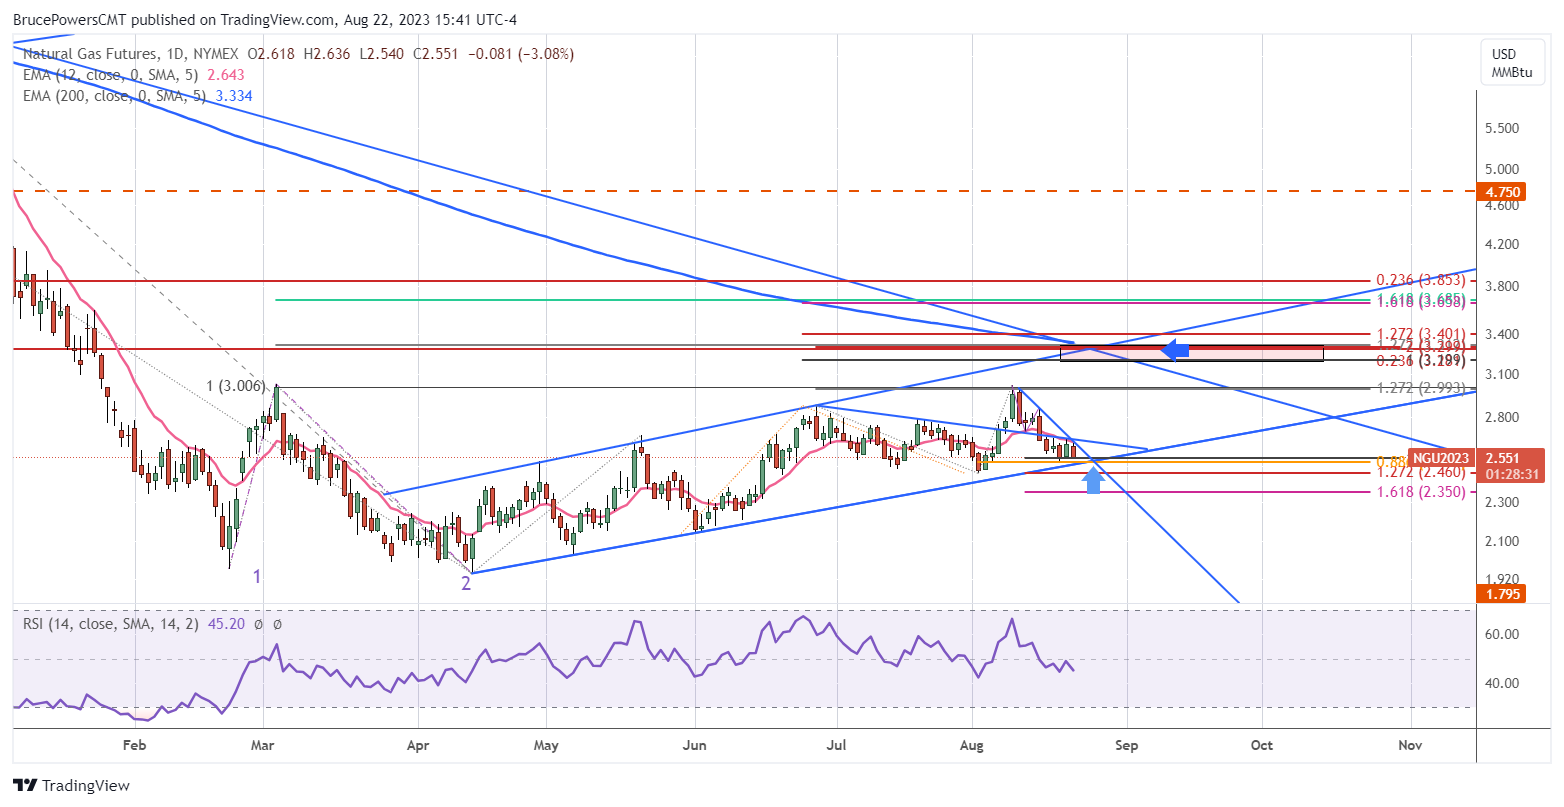Click the Sep label on time axis

pyautogui.click(x=1126, y=745)
